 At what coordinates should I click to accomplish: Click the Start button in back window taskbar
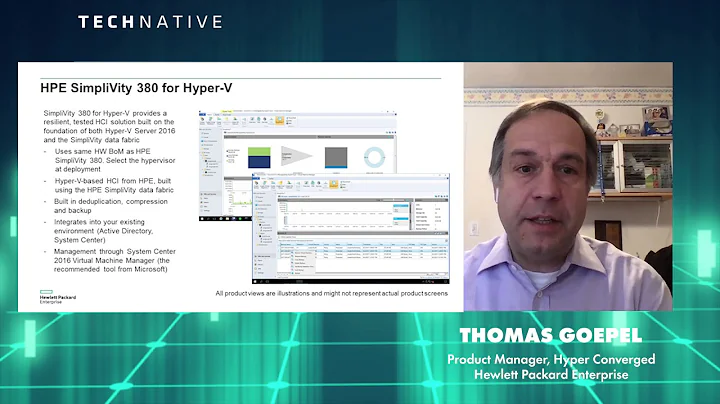pos(202,219)
